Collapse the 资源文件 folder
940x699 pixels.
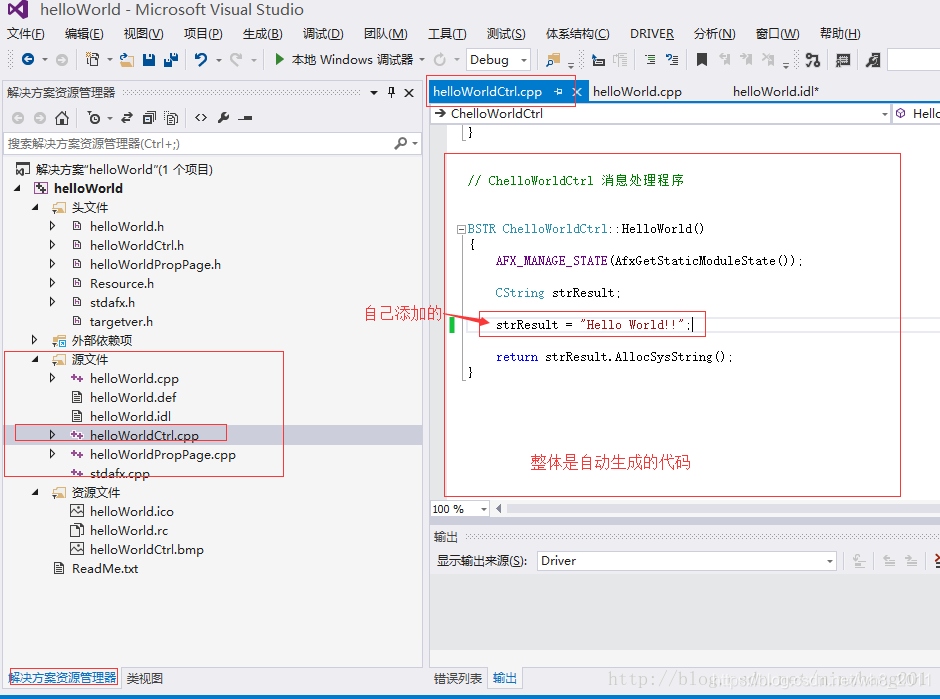coord(35,492)
